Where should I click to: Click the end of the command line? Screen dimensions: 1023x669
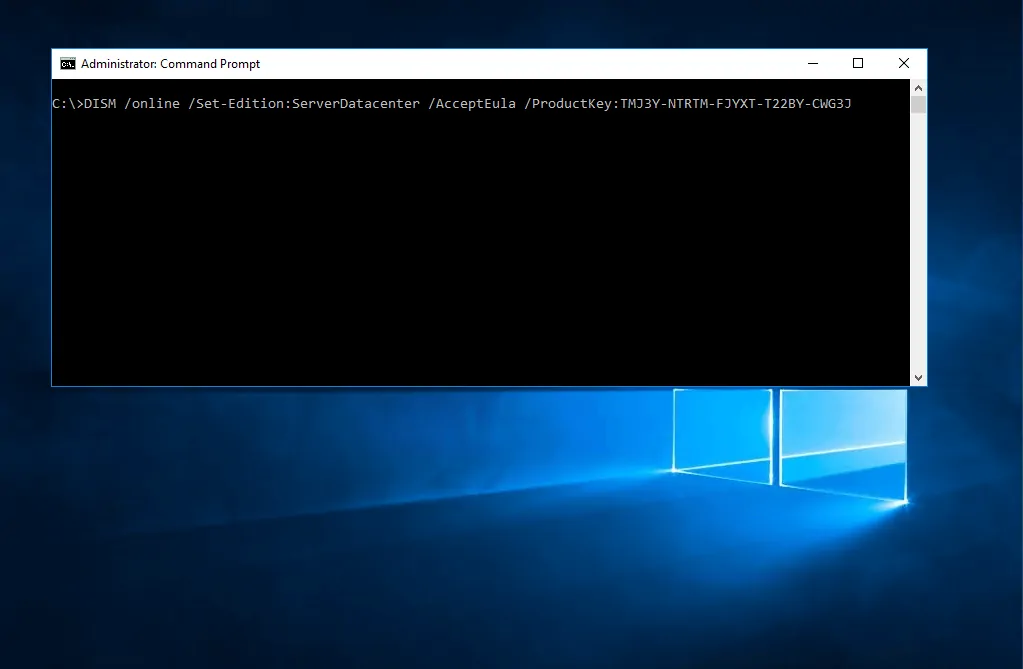855,103
